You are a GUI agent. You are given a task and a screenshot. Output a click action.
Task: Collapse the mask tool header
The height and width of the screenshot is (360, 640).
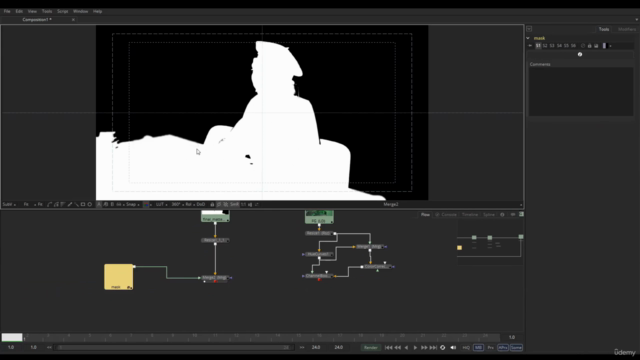(528, 38)
